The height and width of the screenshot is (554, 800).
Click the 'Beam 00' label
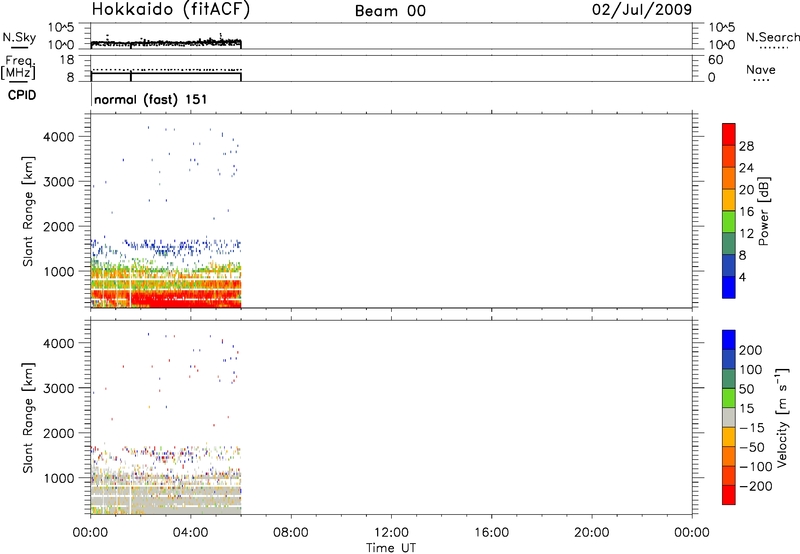(x=390, y=11)
